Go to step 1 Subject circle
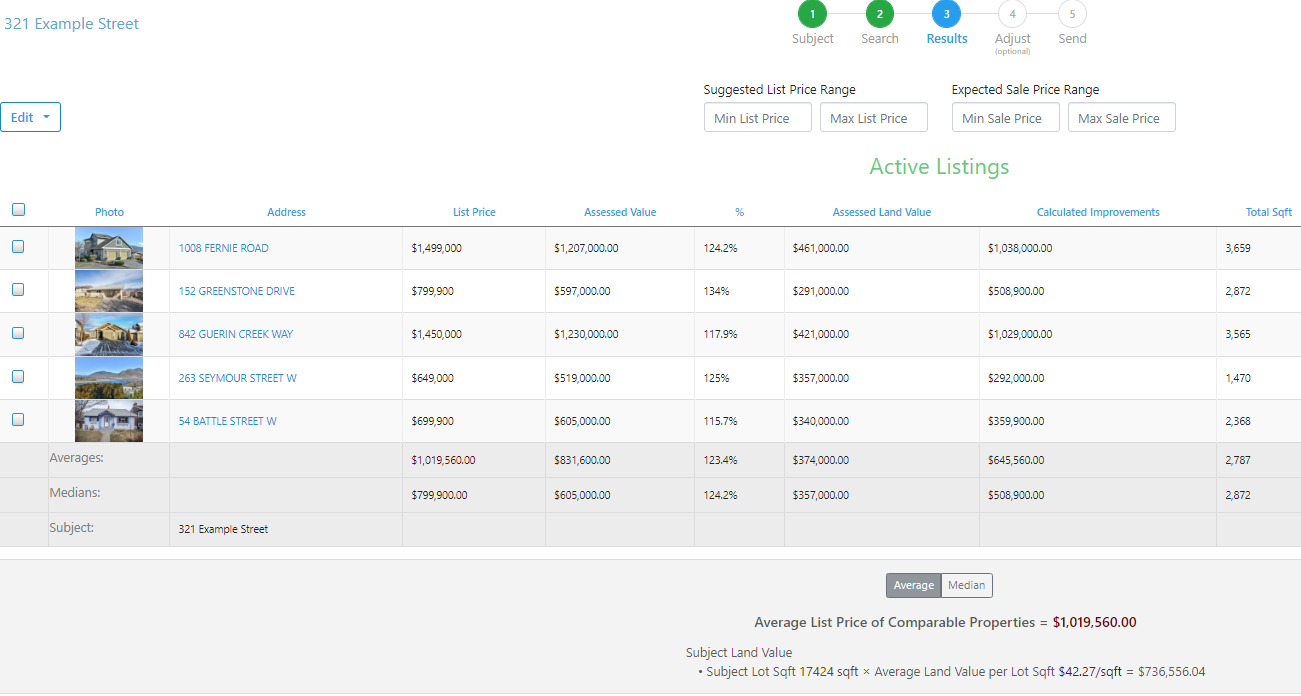The width and height of the screenshot is (1301, 696). [812, 14]
